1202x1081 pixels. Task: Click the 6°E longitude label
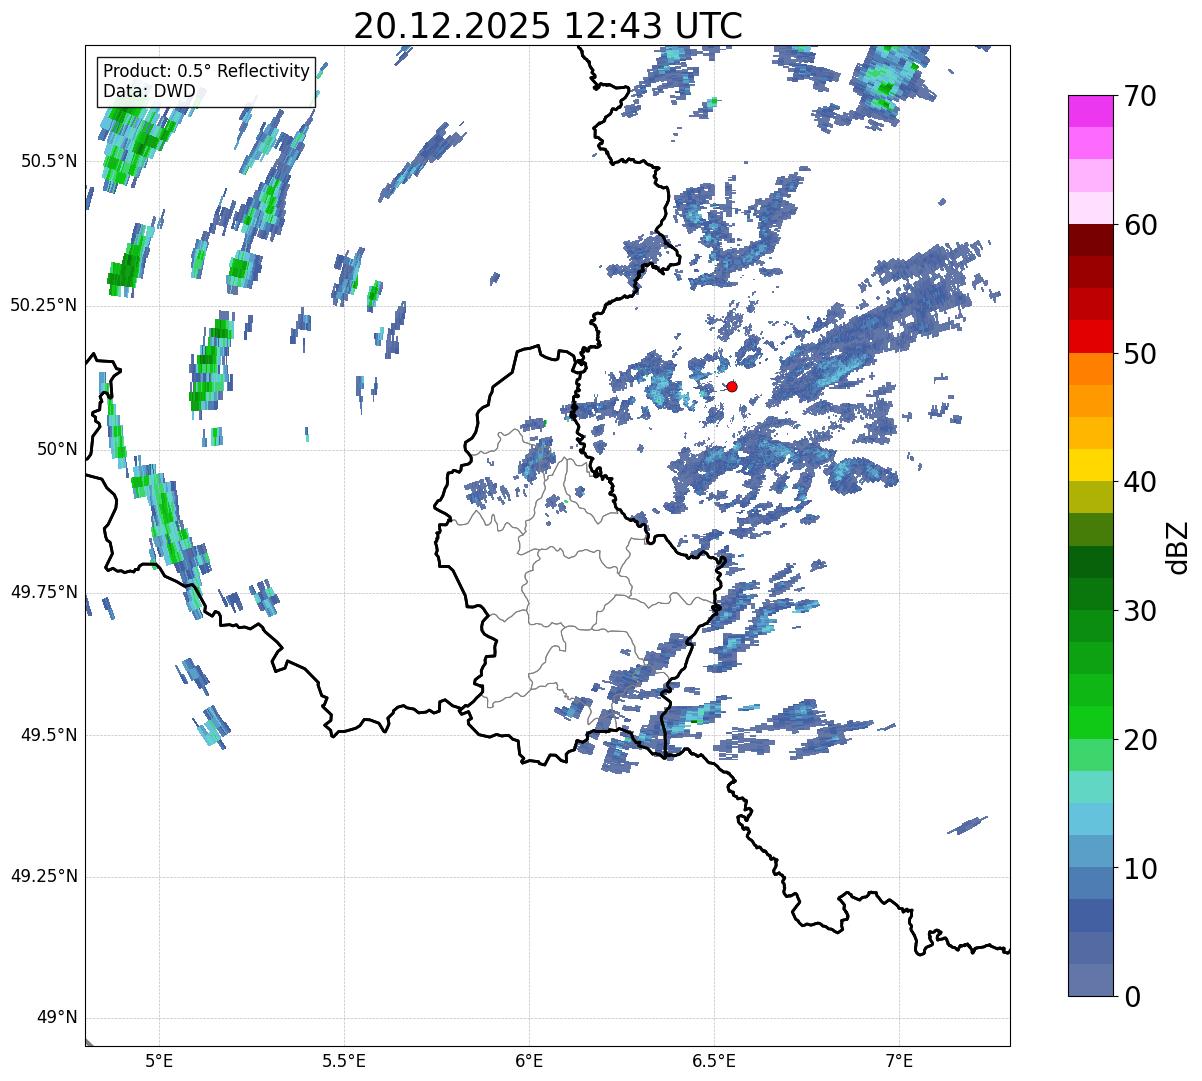click(529, 1060)
